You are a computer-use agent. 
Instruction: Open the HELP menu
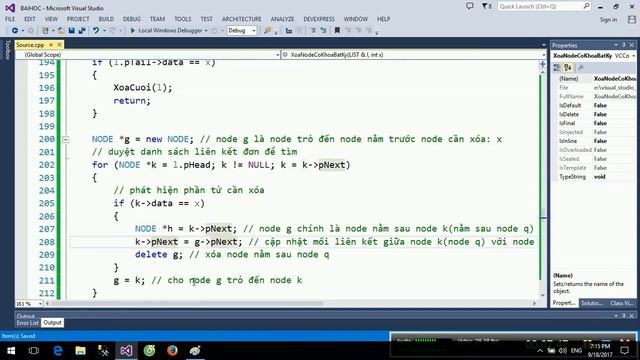(384, 19)
